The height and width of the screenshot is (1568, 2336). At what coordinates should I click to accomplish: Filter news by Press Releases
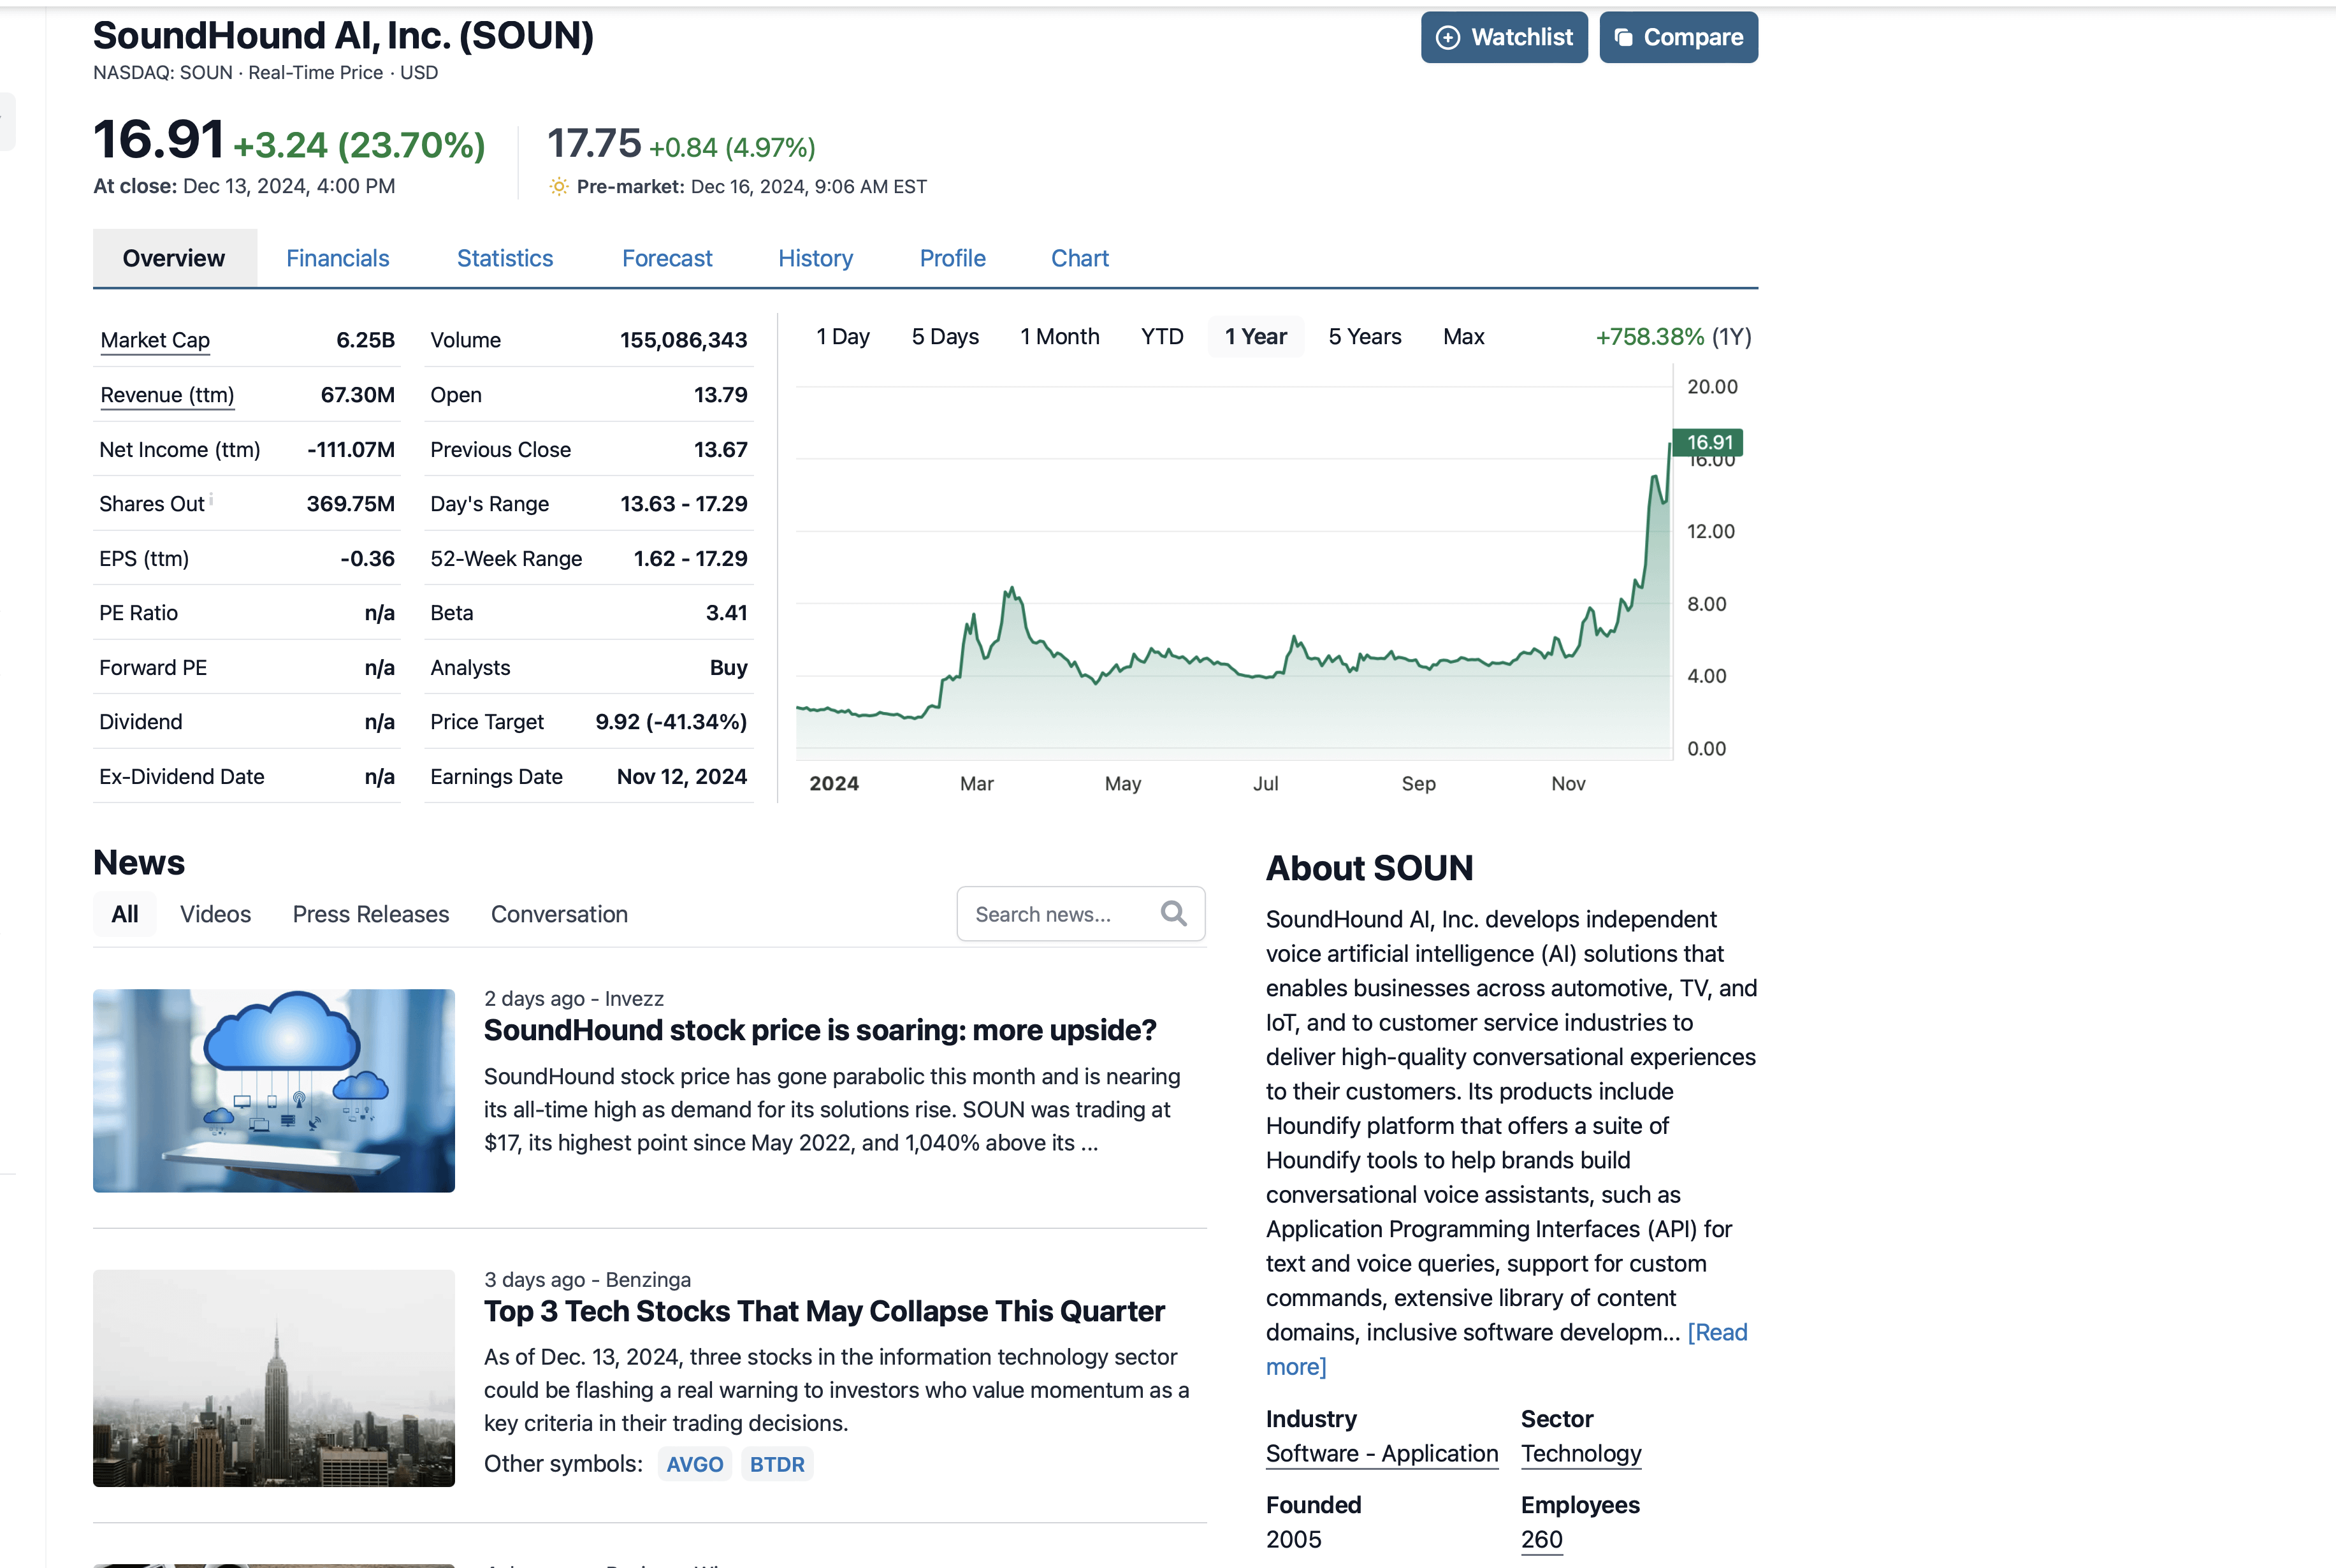coord(371,914)
